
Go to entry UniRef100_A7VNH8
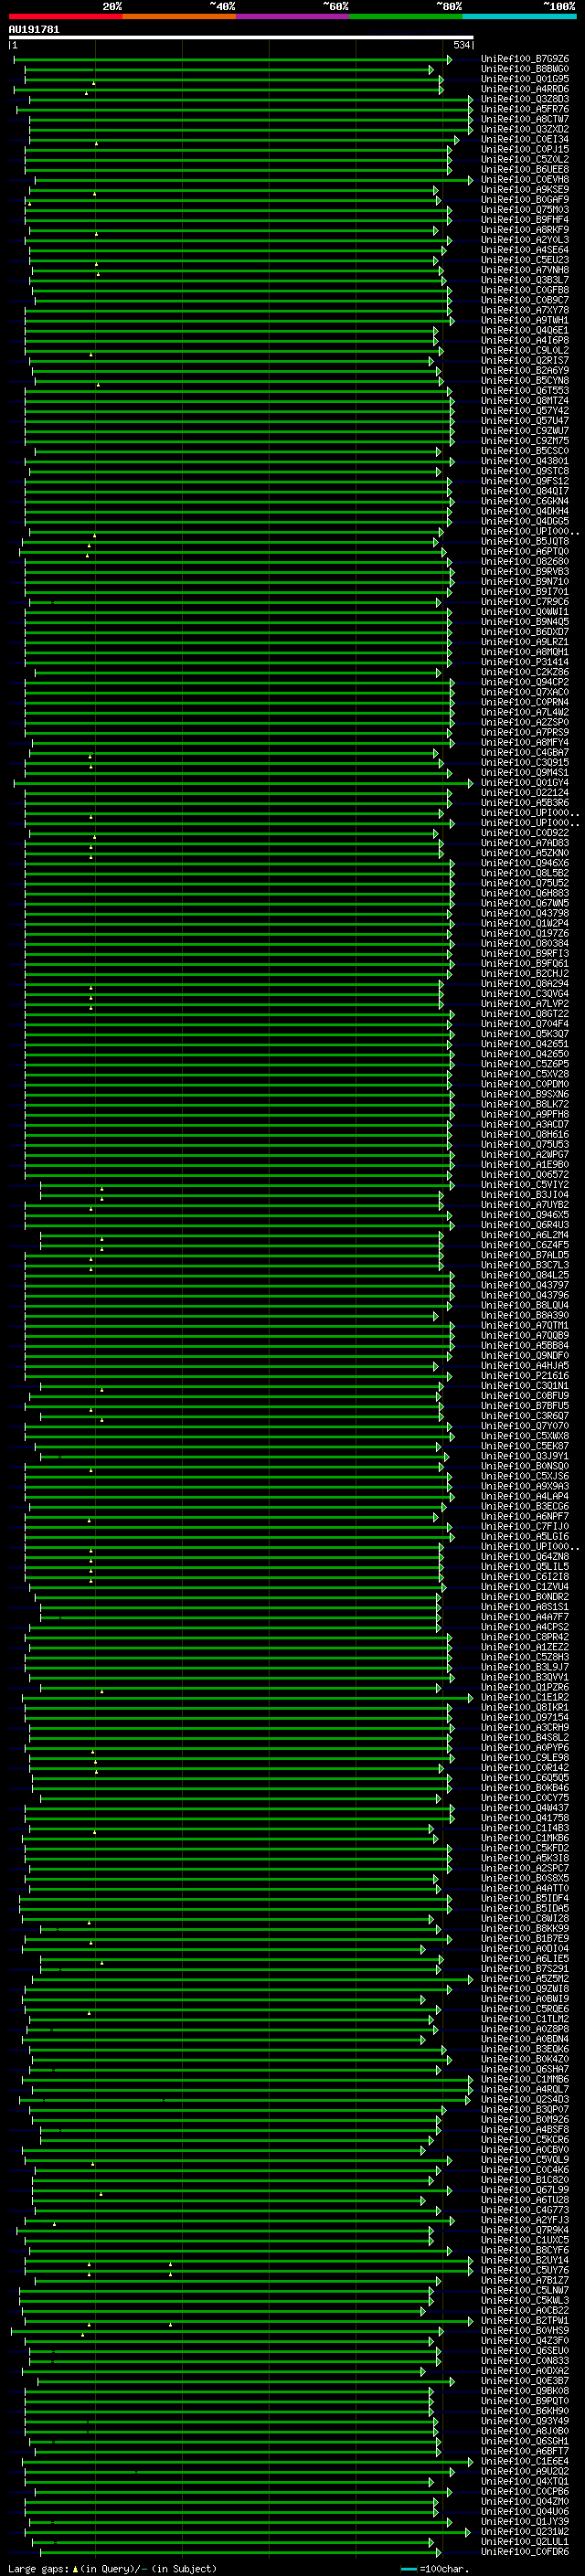tap(525, 270)
